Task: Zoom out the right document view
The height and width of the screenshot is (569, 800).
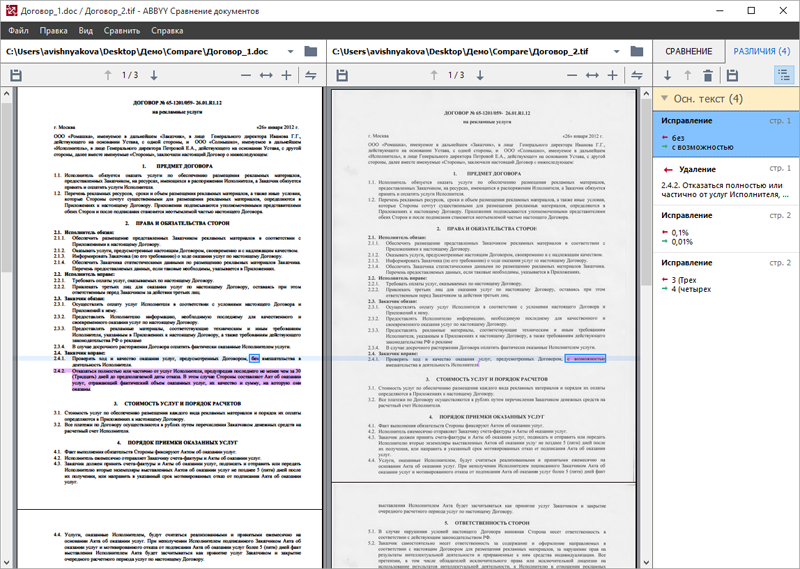Action: tap(572, 76)
